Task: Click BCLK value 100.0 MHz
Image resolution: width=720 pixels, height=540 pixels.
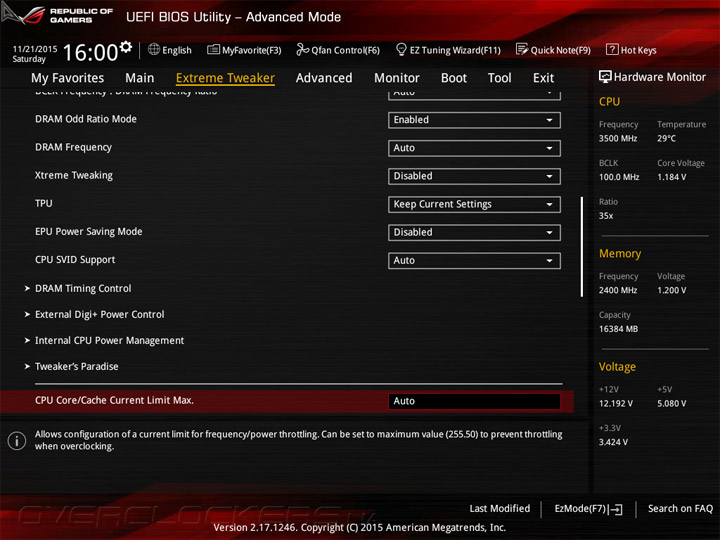Action: [619, 177]
